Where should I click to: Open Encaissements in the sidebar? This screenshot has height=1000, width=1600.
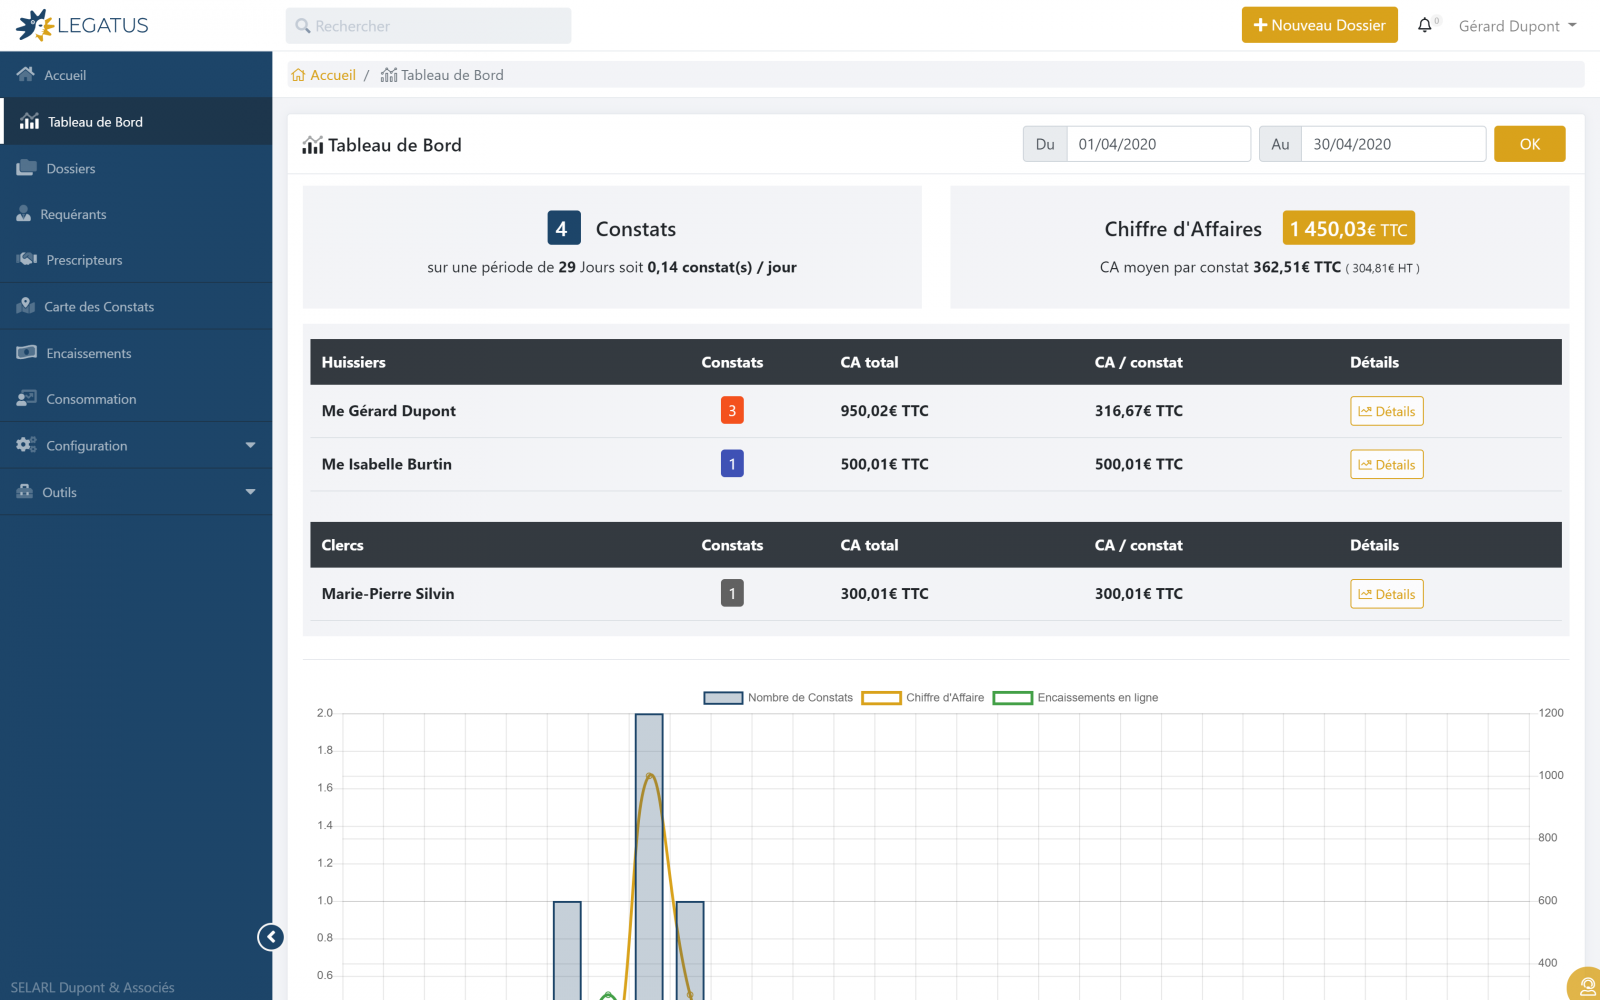pyautogui.click(x=136, y=353)
